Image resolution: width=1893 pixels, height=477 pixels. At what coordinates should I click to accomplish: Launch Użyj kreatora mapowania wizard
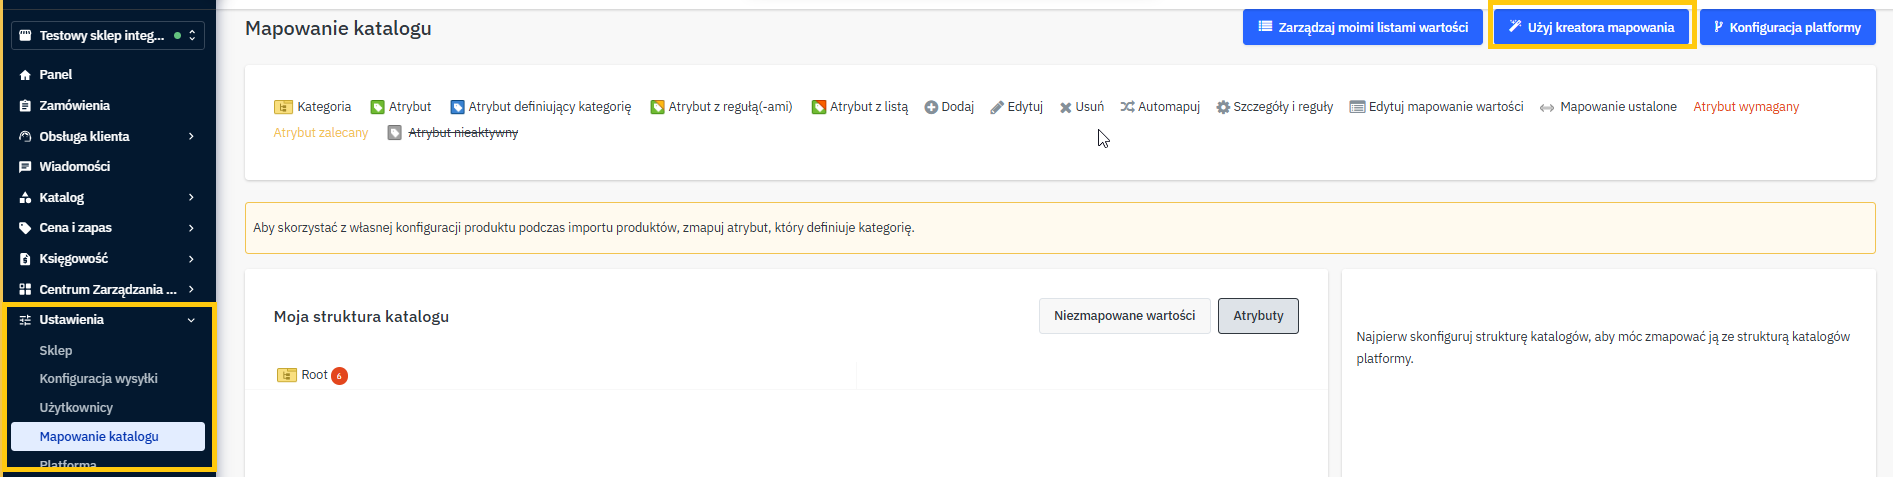1591,28
